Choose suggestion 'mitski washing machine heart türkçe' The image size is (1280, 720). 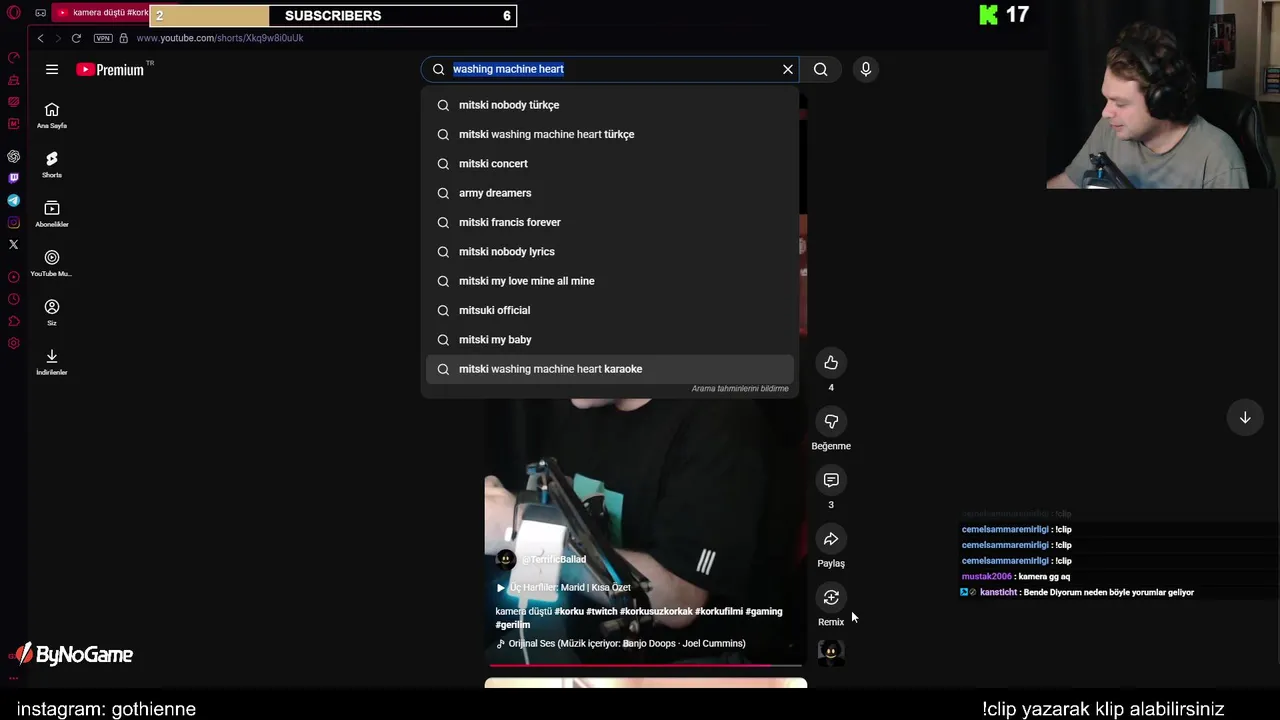610,134
